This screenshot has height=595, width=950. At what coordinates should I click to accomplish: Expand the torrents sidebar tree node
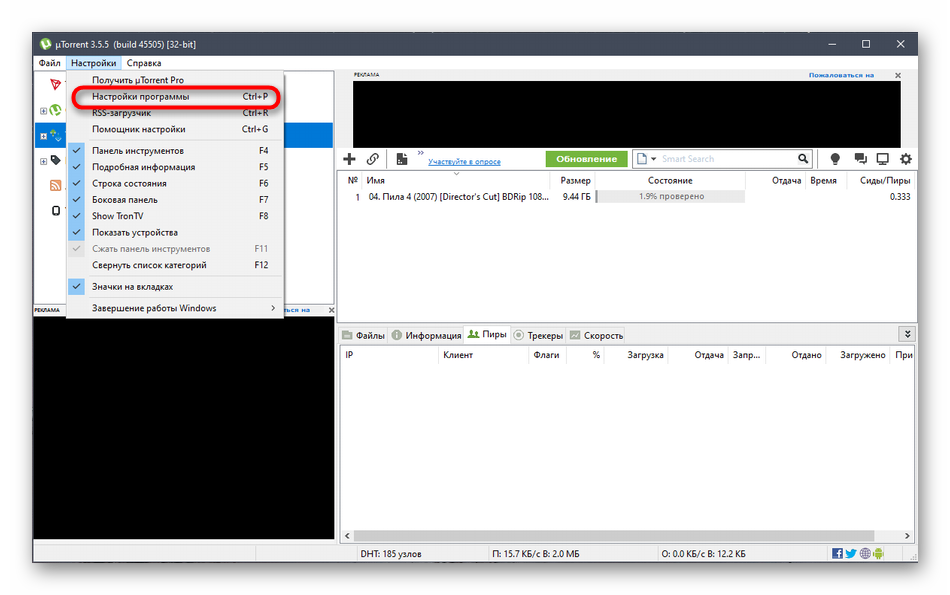[x=43, y=136]
